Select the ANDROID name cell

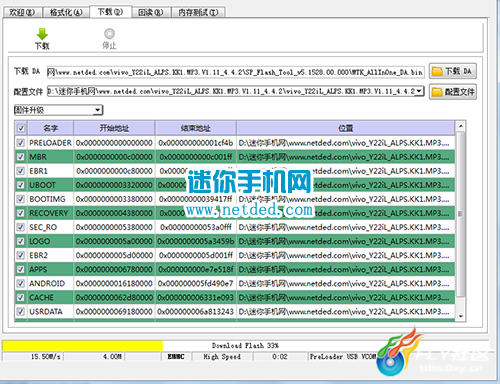coord(50,283)
